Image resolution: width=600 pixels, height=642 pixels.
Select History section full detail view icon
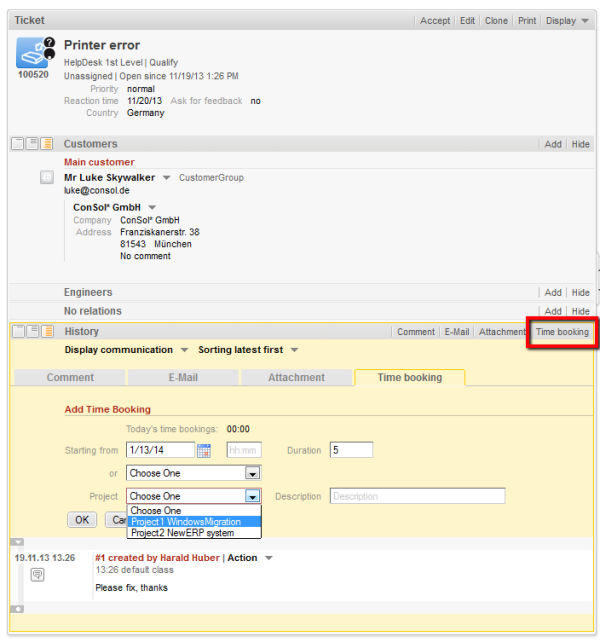(46, 331)
